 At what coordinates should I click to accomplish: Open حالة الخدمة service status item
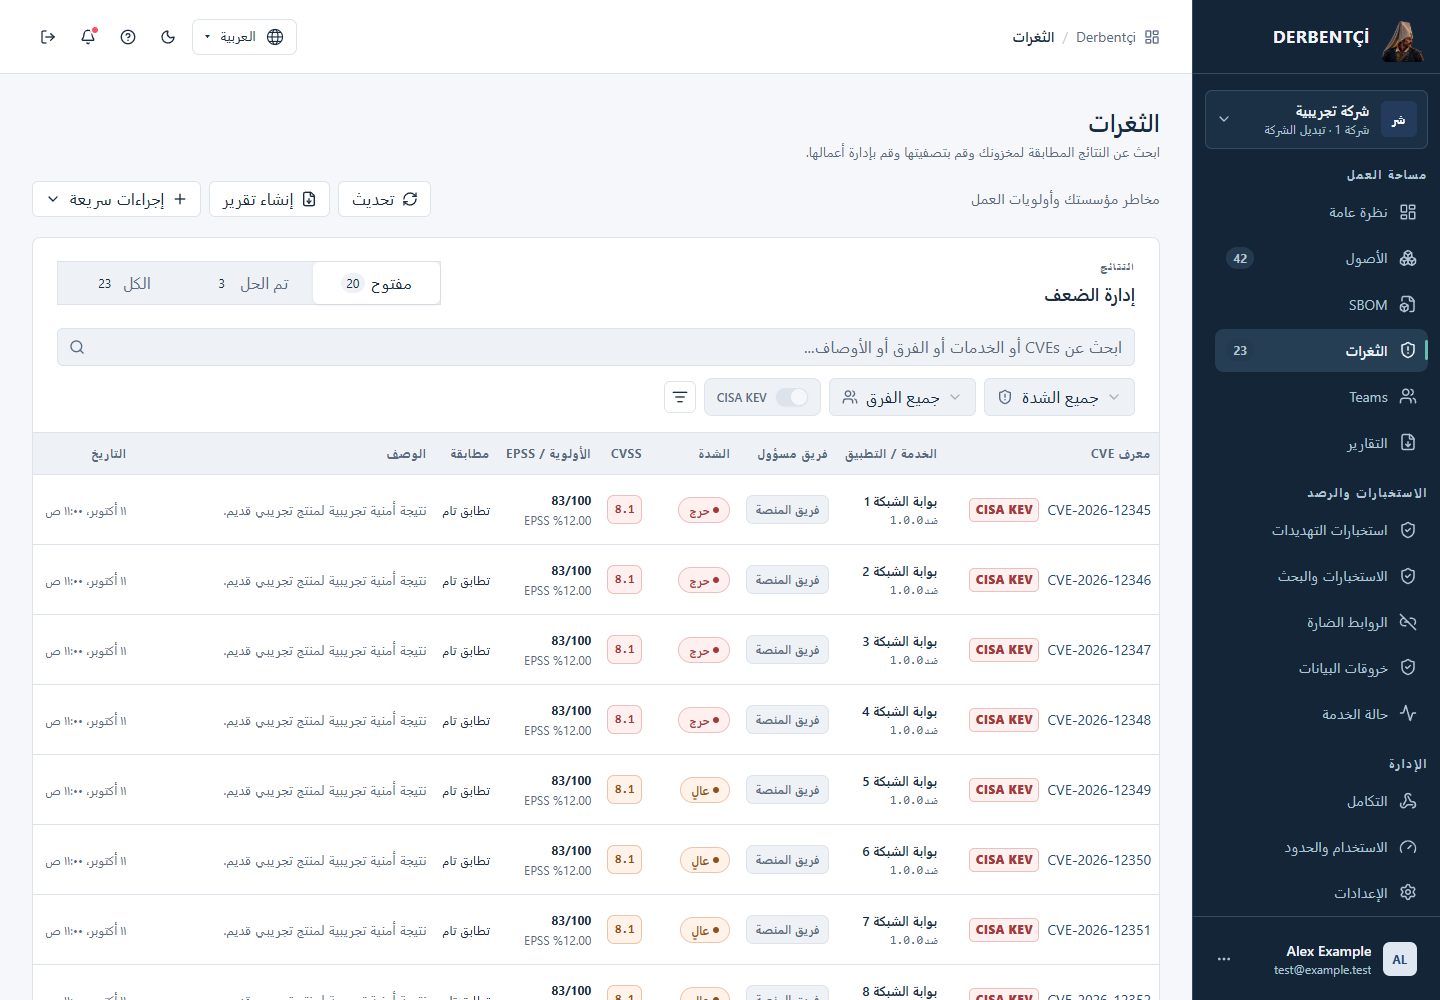(x=1321, y=714)
